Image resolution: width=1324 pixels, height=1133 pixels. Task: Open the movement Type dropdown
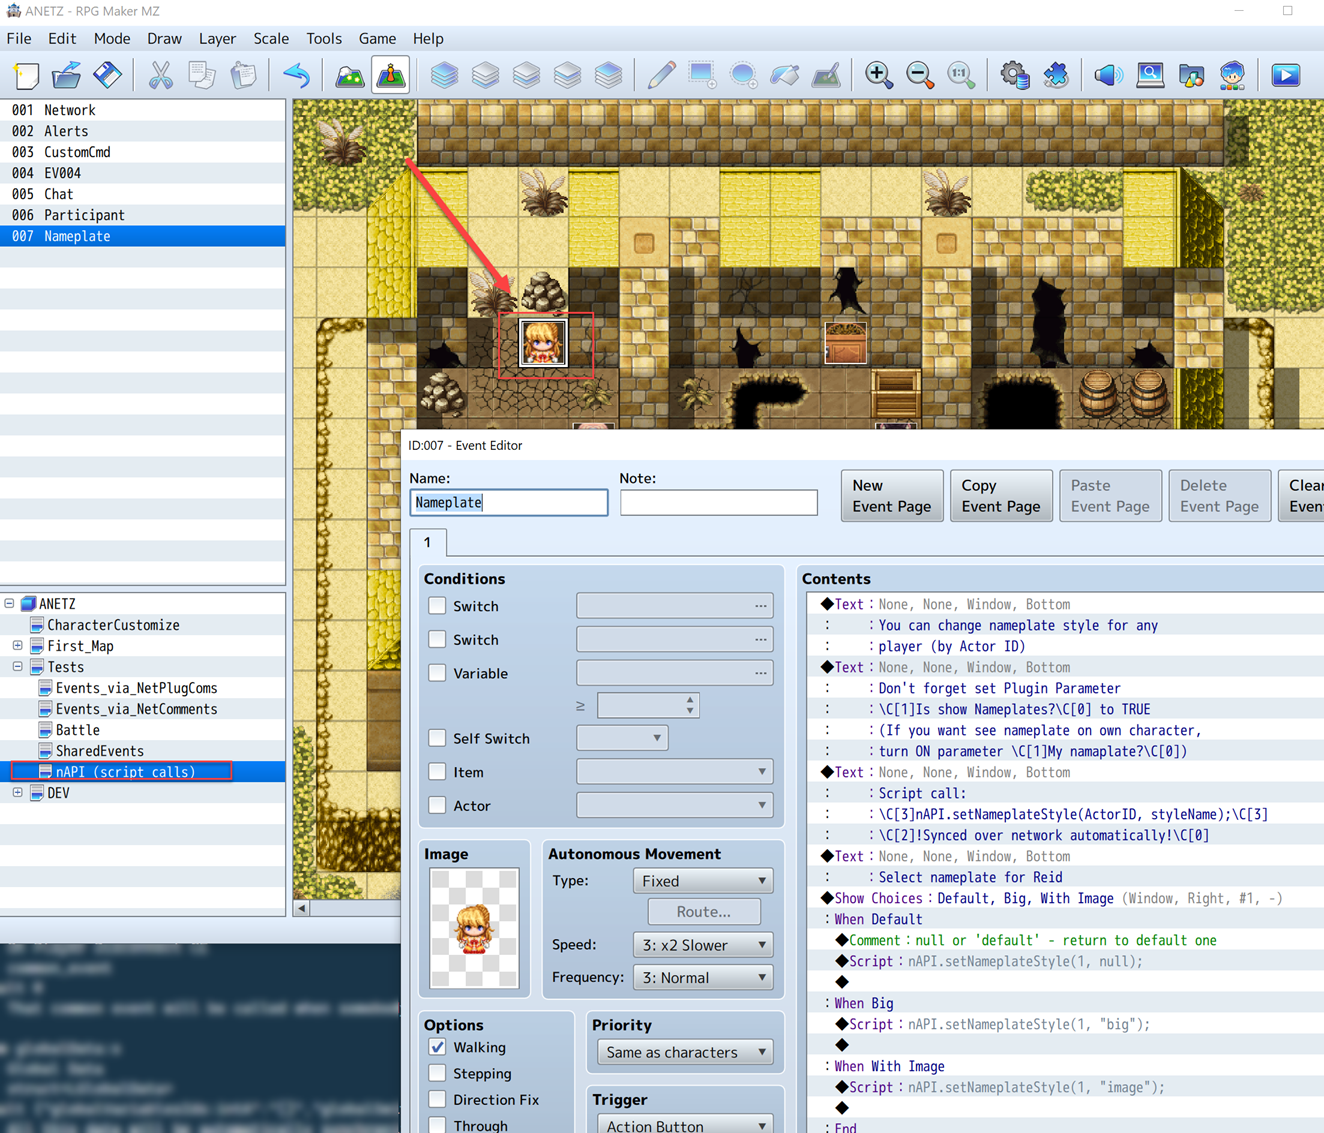pyautogui.click(x=704, y=881)
